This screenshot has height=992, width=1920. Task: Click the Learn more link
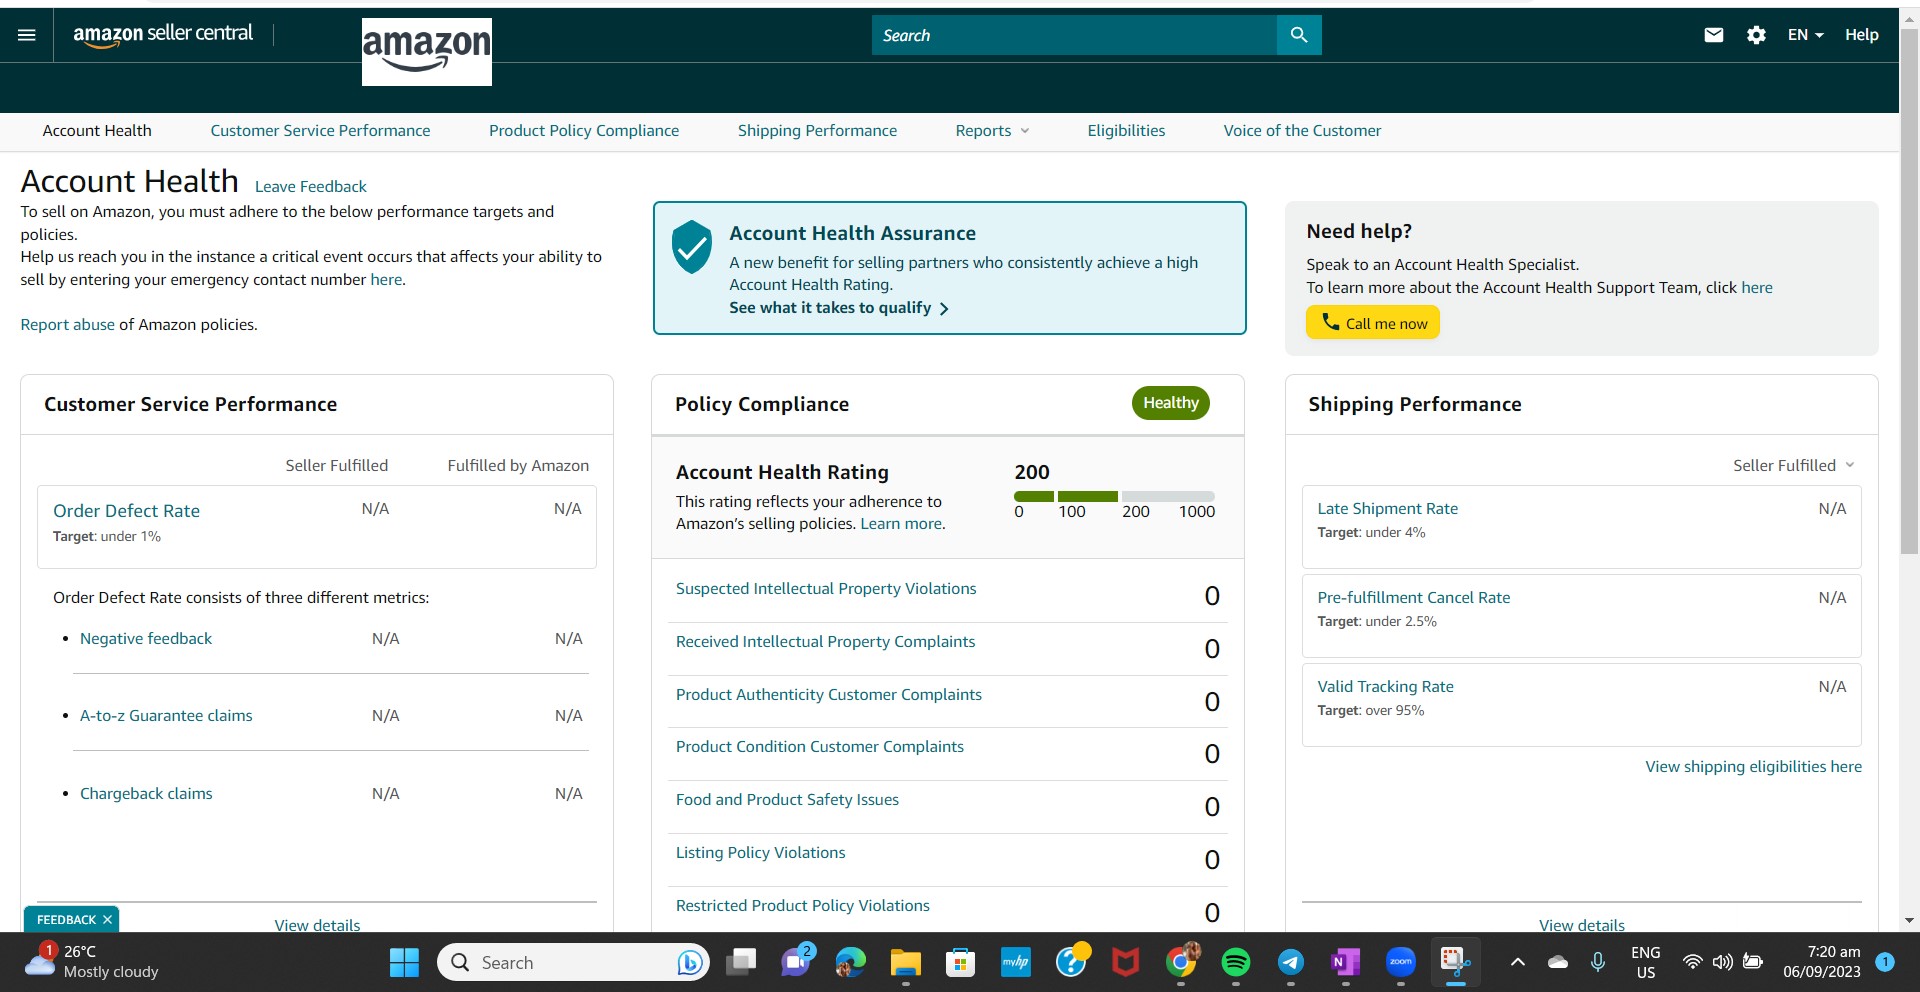pyautogui.click(x=901, y=524)
